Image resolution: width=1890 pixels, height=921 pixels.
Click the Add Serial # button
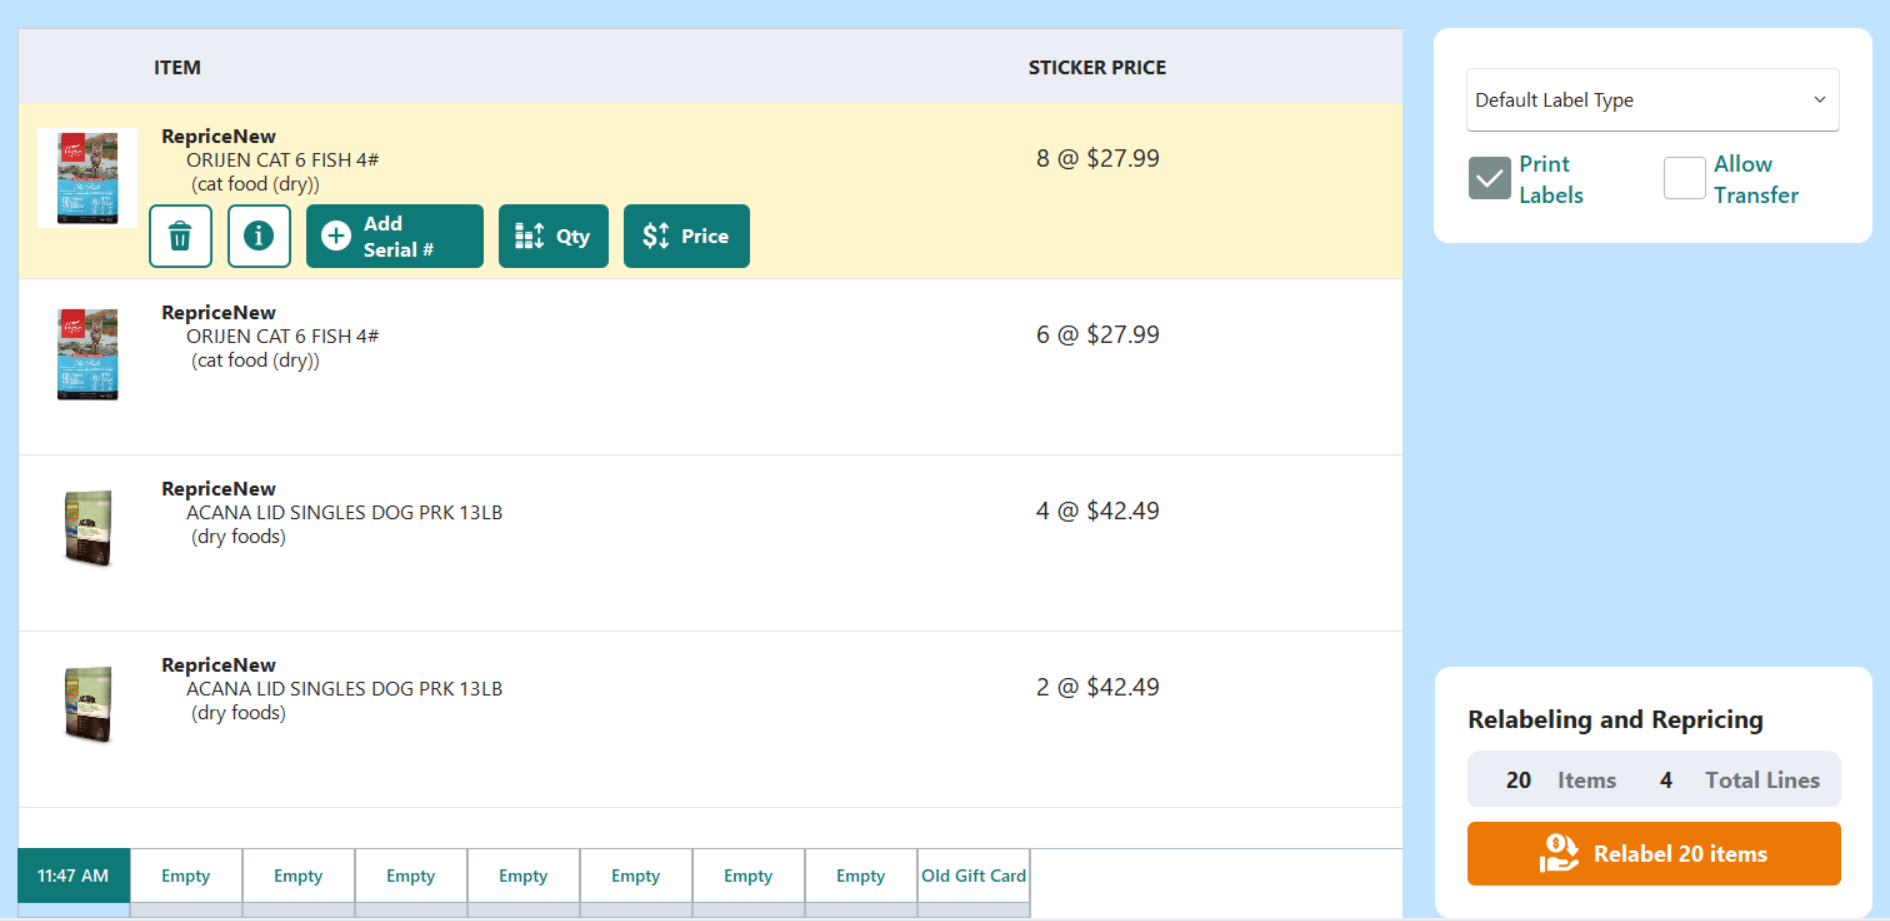(395, 236)
